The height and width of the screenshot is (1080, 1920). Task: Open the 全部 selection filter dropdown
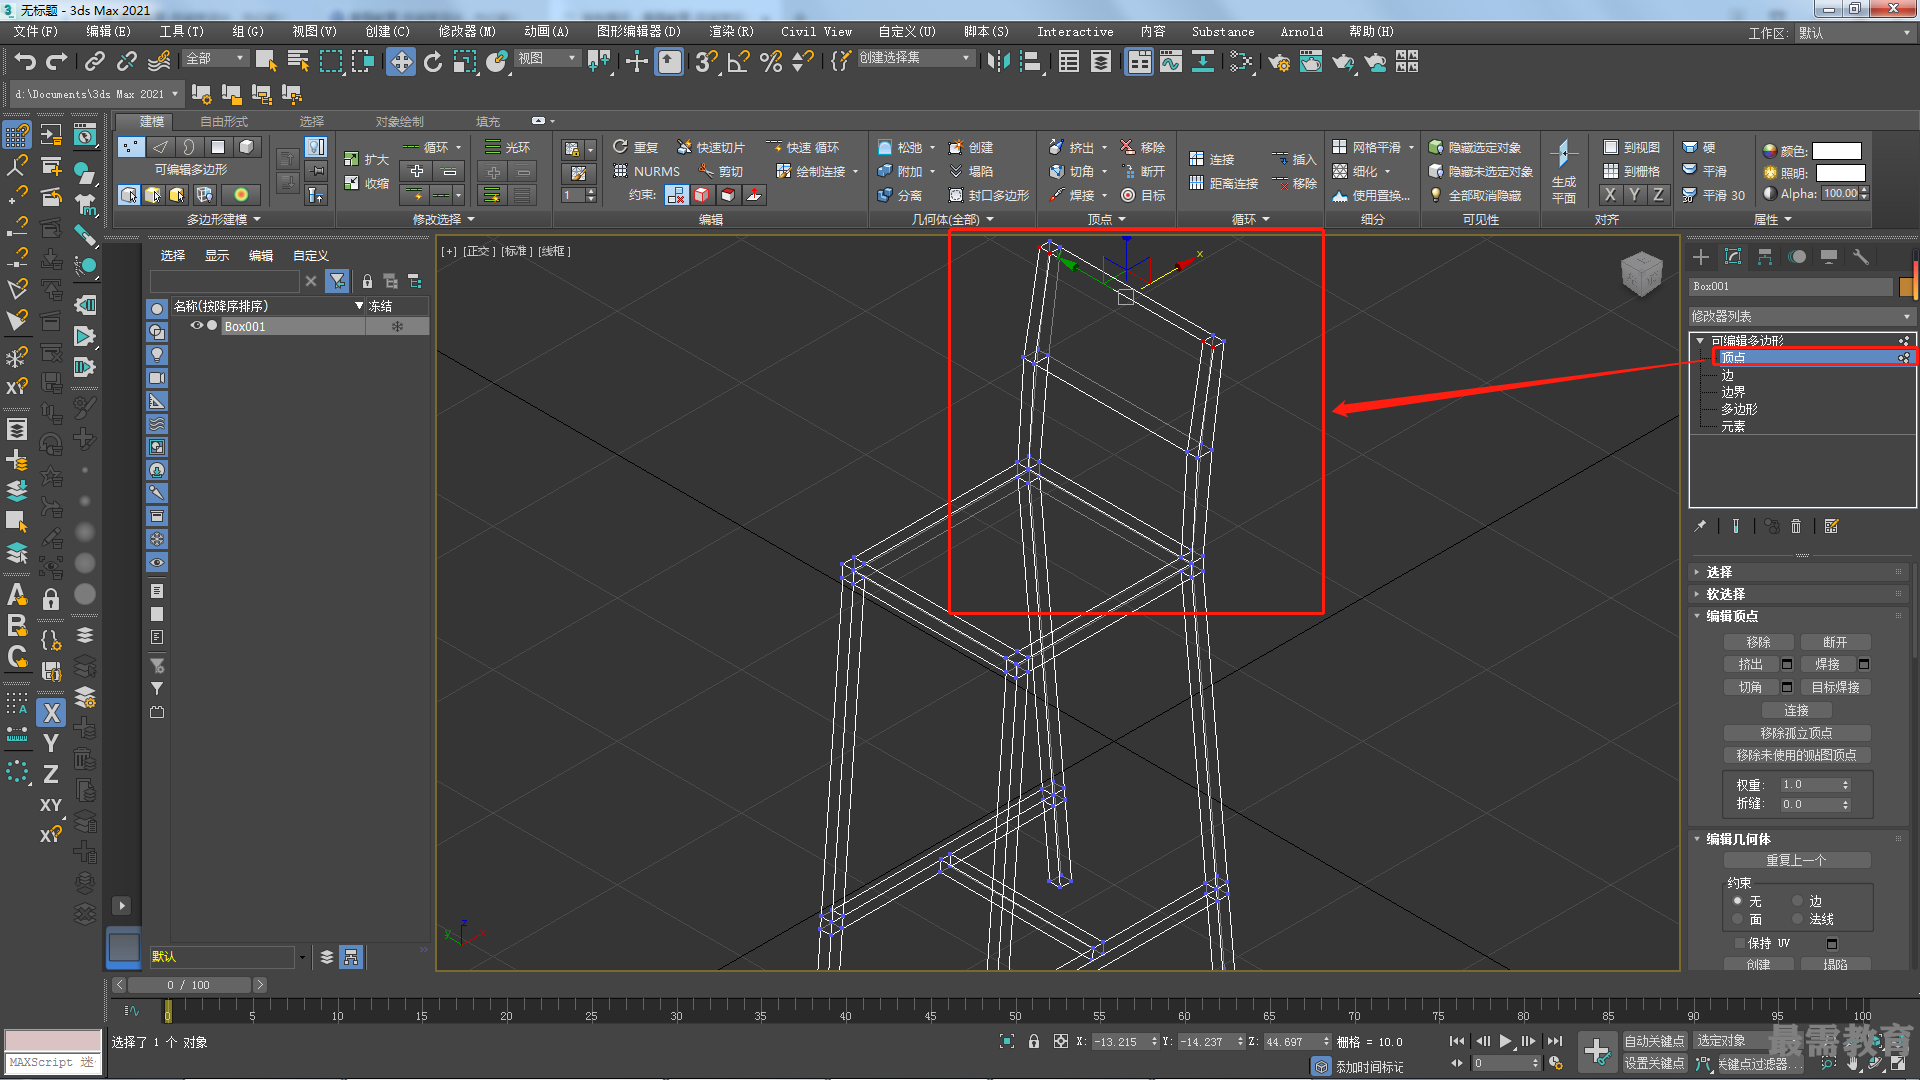coord(215,59)
